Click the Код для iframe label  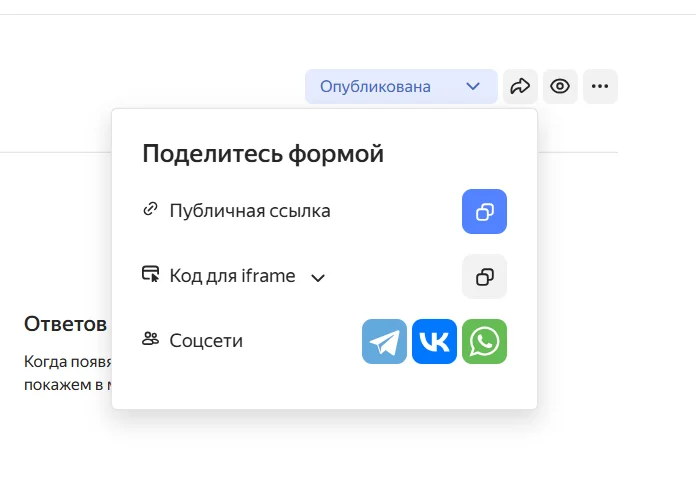232,276
